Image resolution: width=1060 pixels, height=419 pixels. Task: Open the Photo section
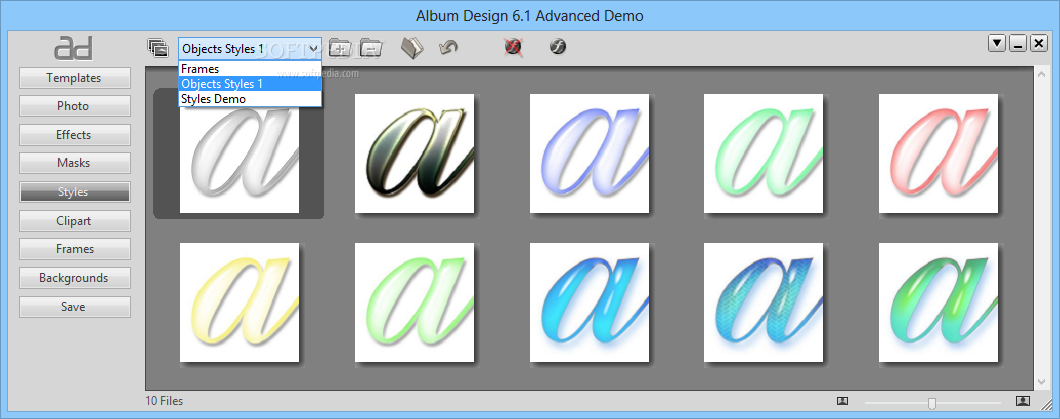(x=74, y=106)
